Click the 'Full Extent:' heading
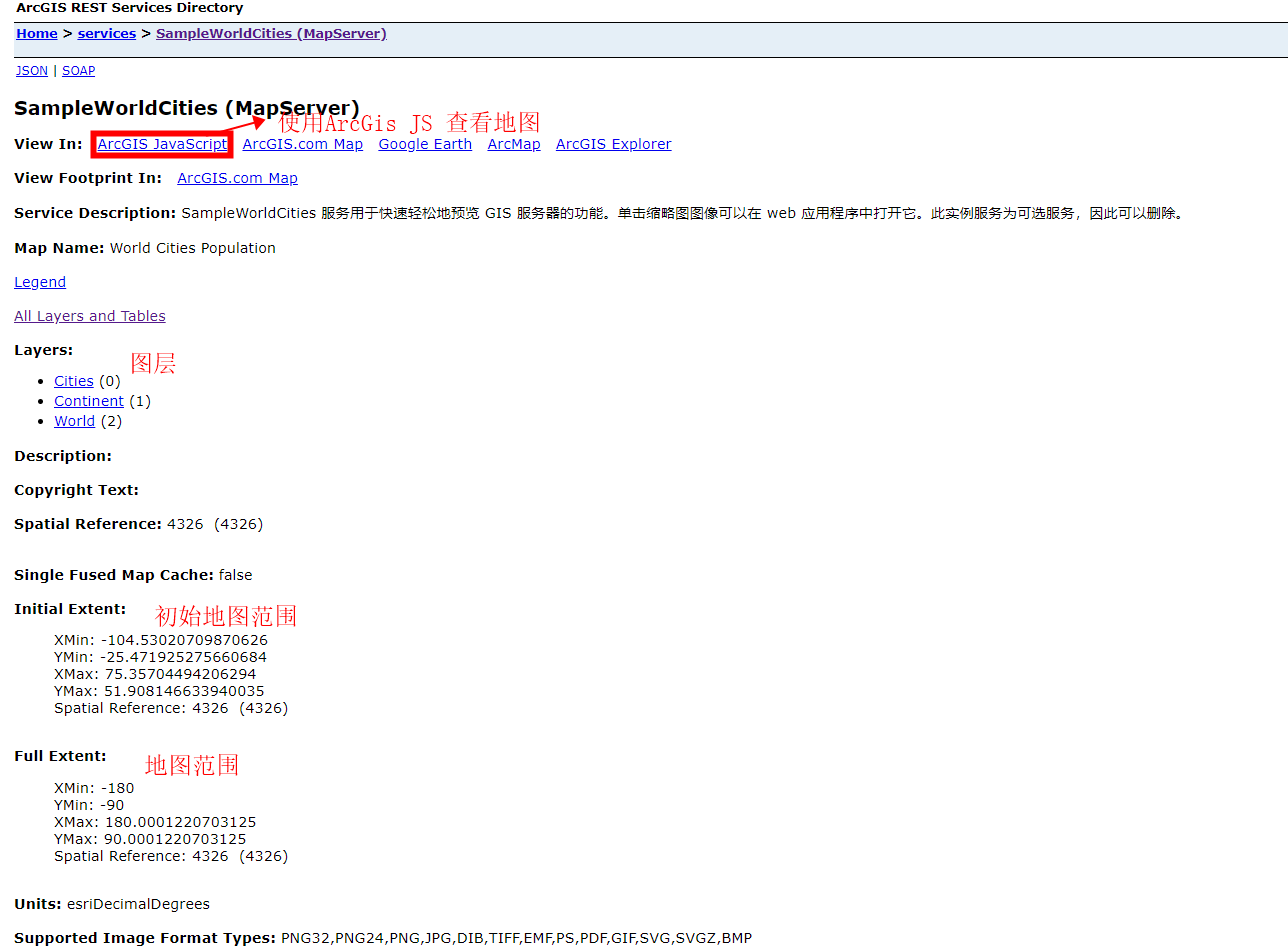 pos(60,756)
